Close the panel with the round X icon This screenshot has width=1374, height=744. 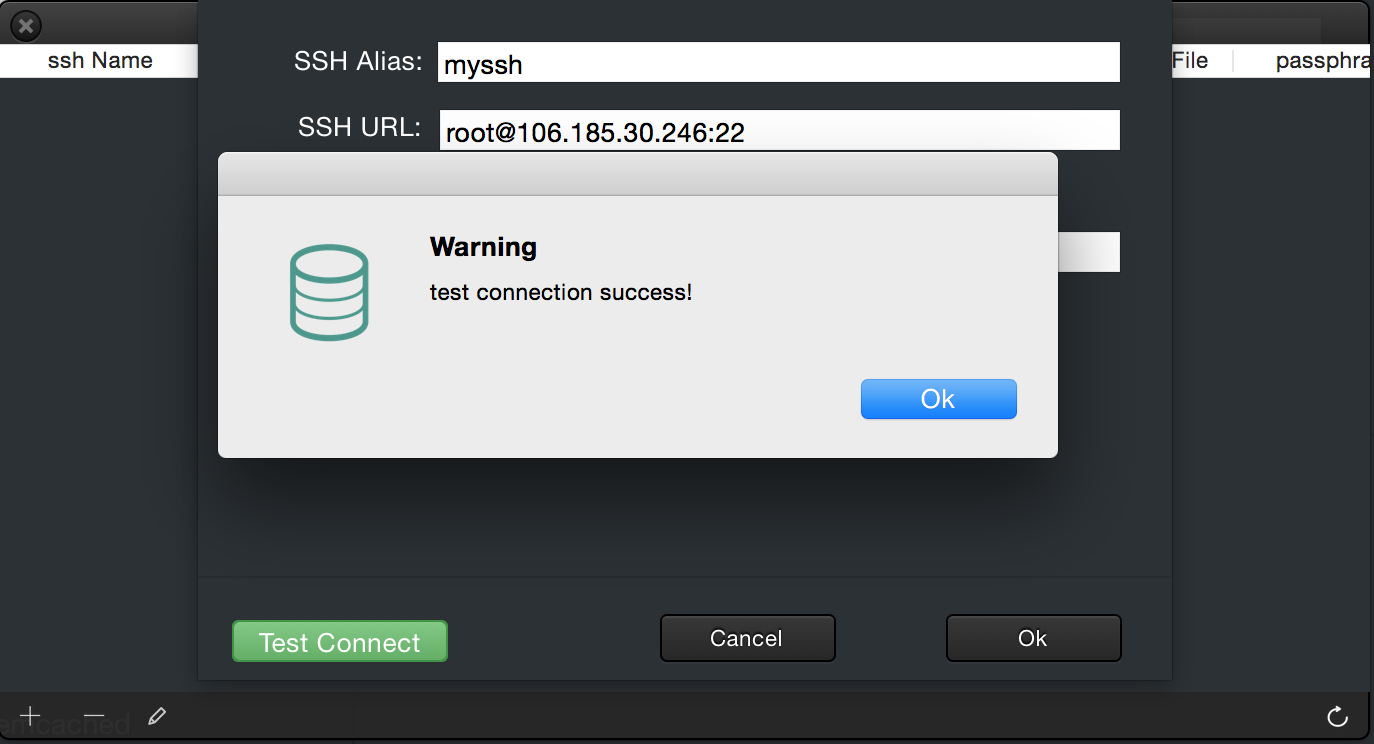[x=26, y=26]
